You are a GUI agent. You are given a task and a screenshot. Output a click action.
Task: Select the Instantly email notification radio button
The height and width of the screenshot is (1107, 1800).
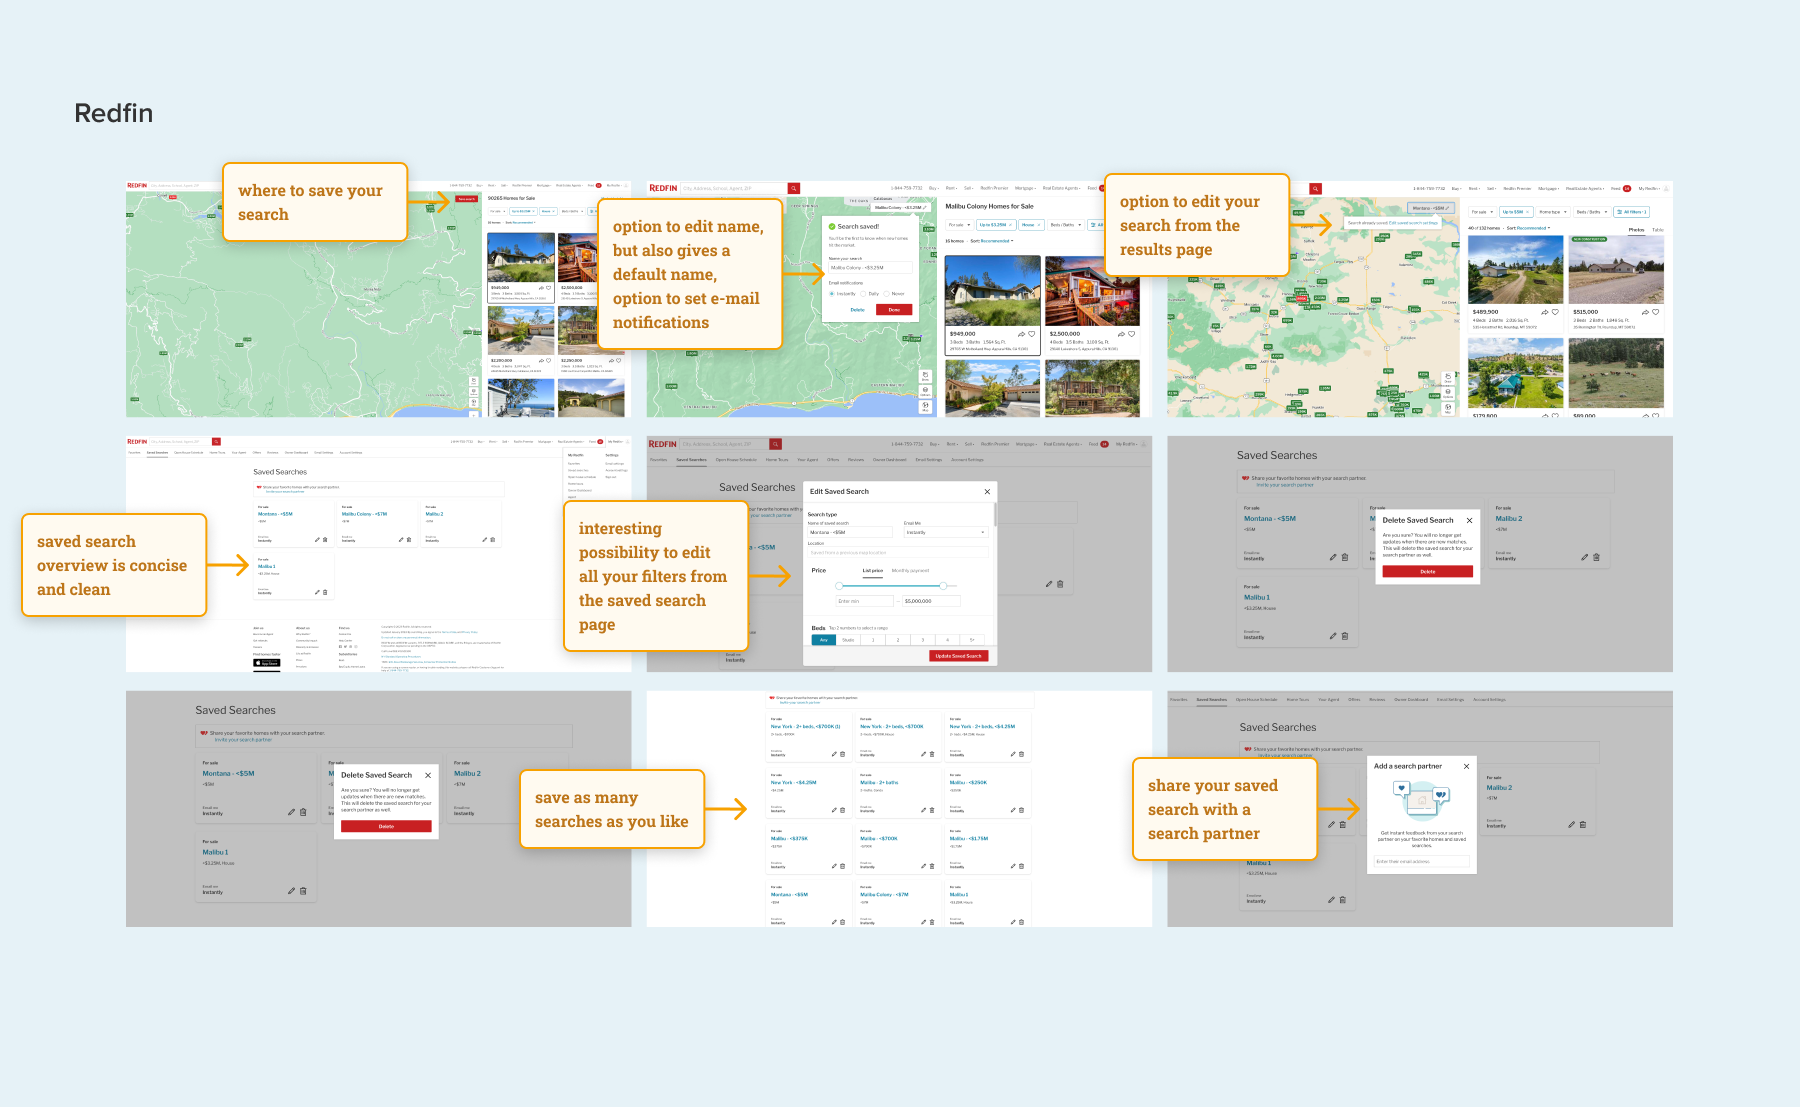point(832,294)
